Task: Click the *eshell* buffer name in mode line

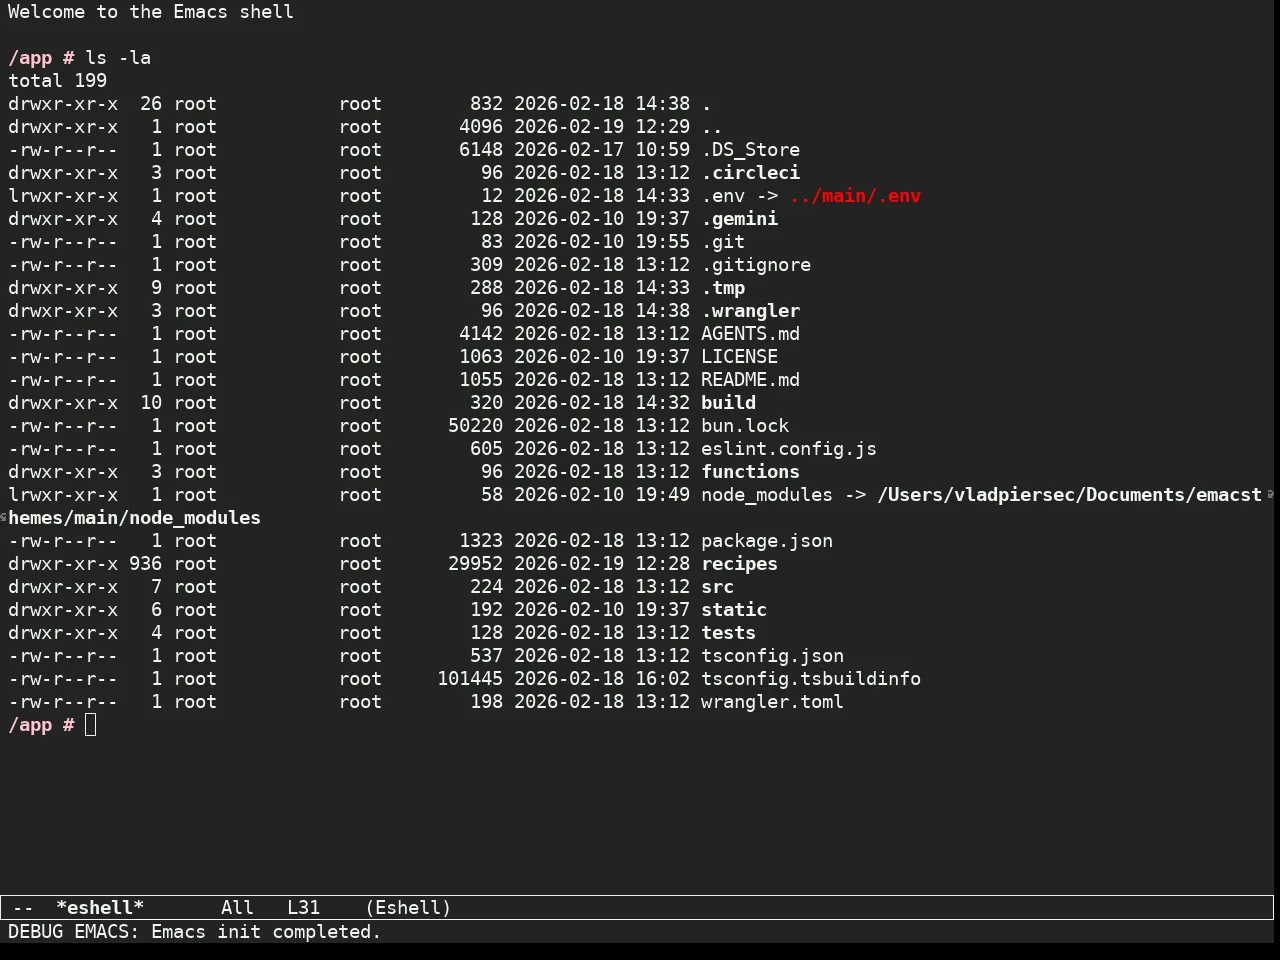Action: [100, 908]
